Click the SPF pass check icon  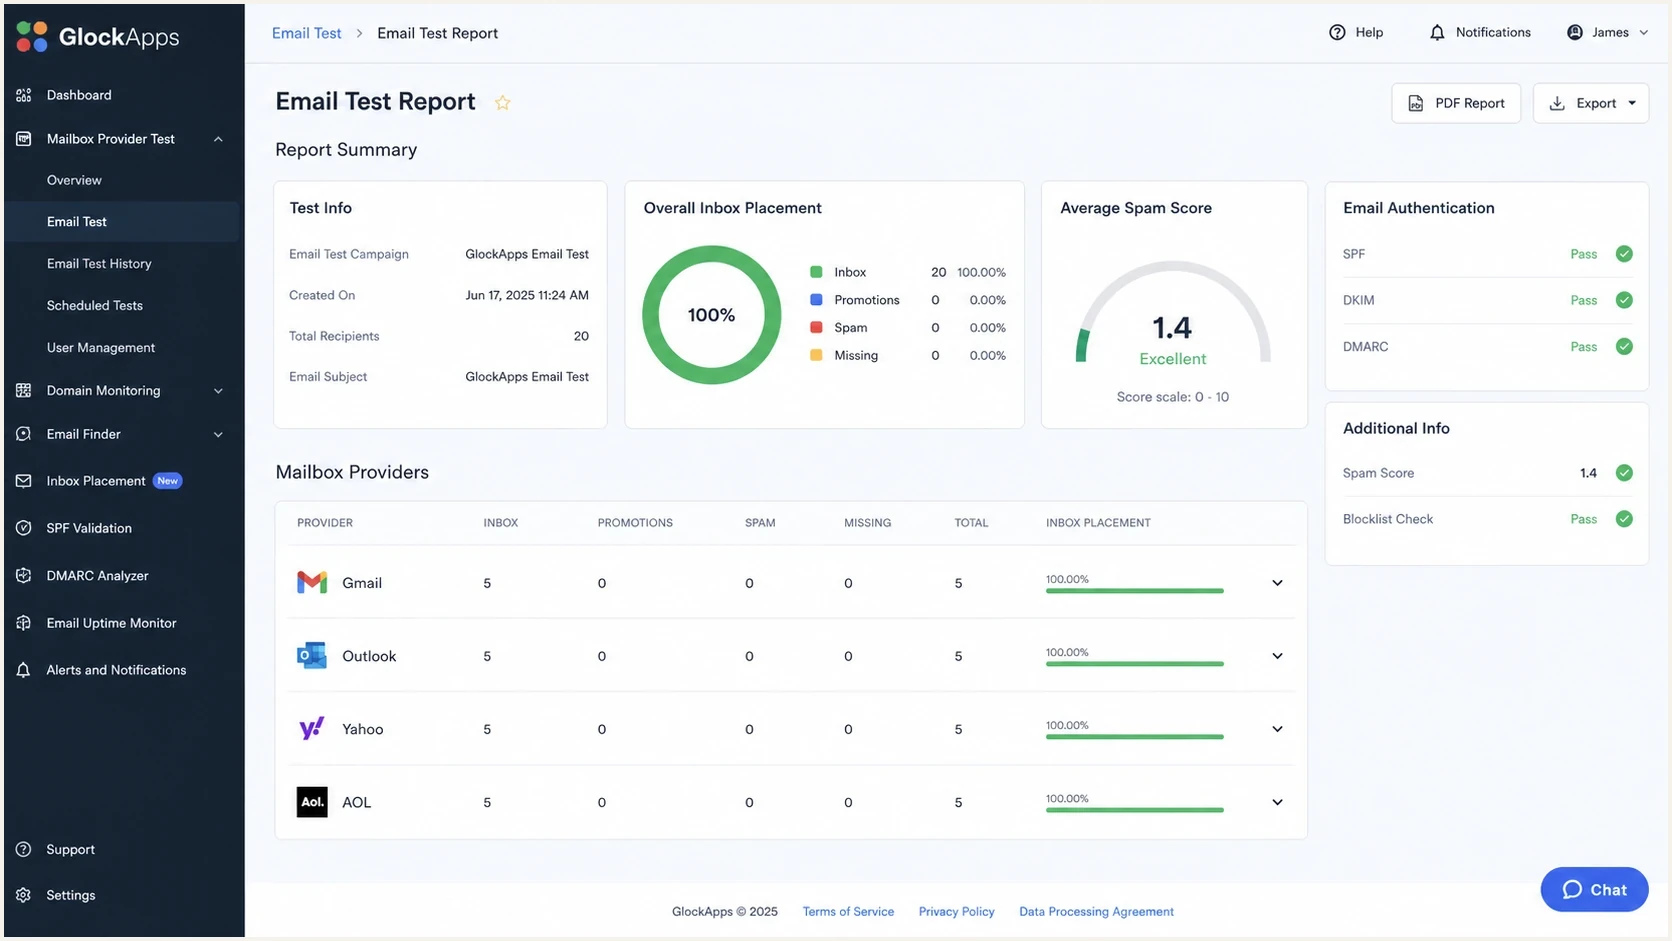coord(1624,254)
